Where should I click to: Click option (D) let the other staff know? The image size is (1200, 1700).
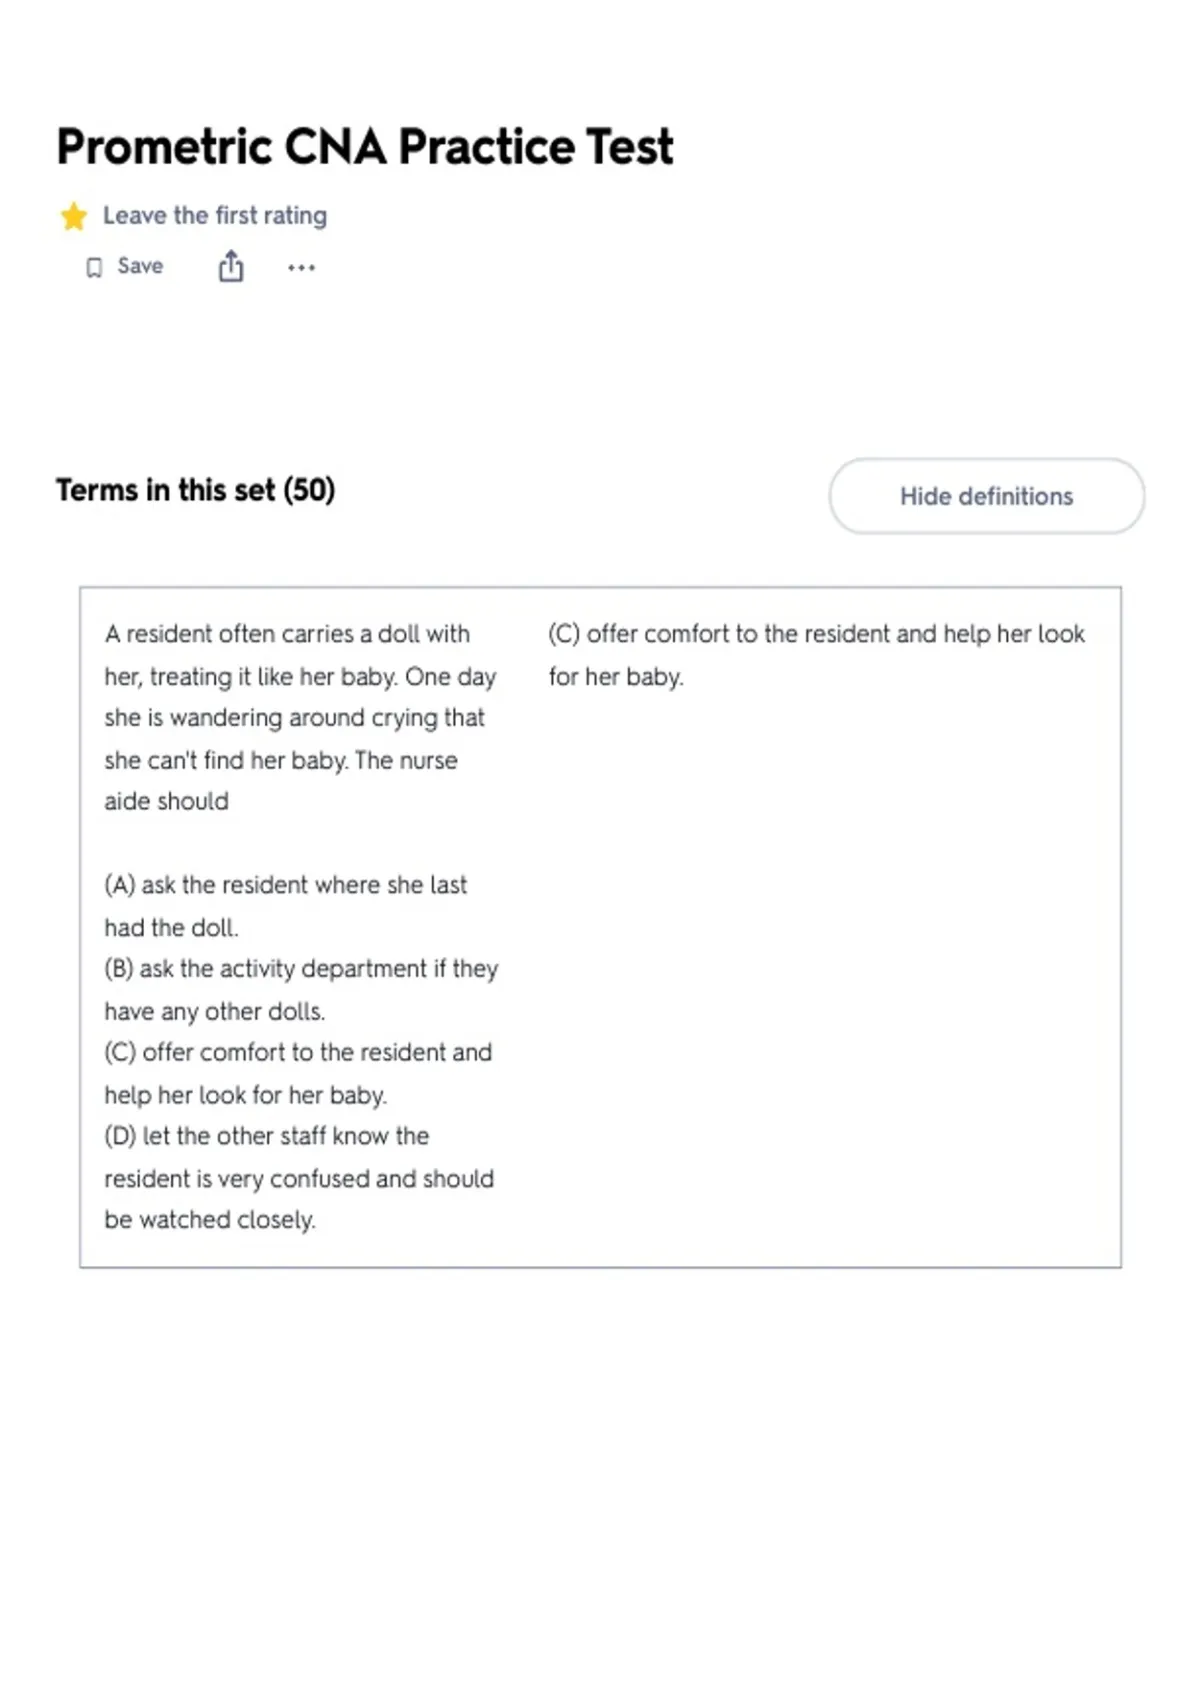click(299, 1178)
